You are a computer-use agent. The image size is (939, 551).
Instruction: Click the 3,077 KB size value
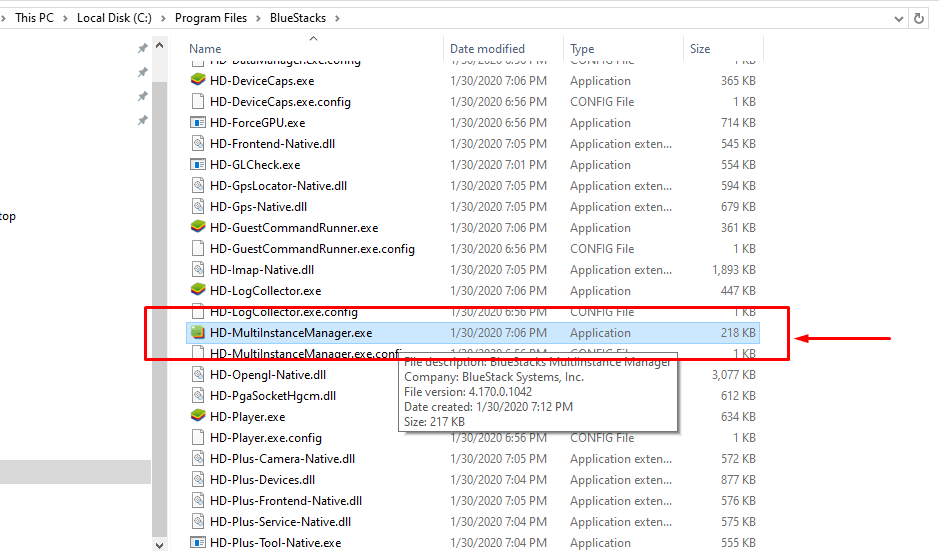734,374
